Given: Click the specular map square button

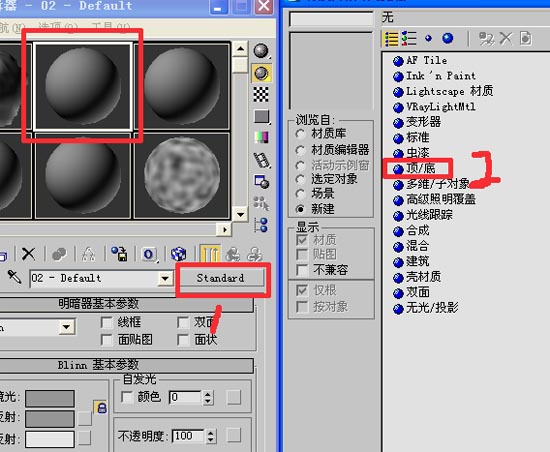Looking at the screenshot, I should [x=85, y=438].
